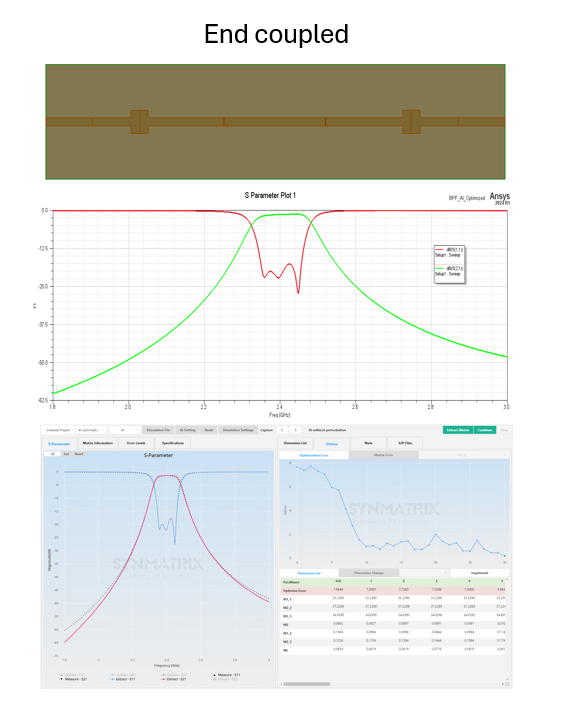This screenshot has width=563, height=718.
Task: Open the S2P Files tab
Action: tap(405, 443)
